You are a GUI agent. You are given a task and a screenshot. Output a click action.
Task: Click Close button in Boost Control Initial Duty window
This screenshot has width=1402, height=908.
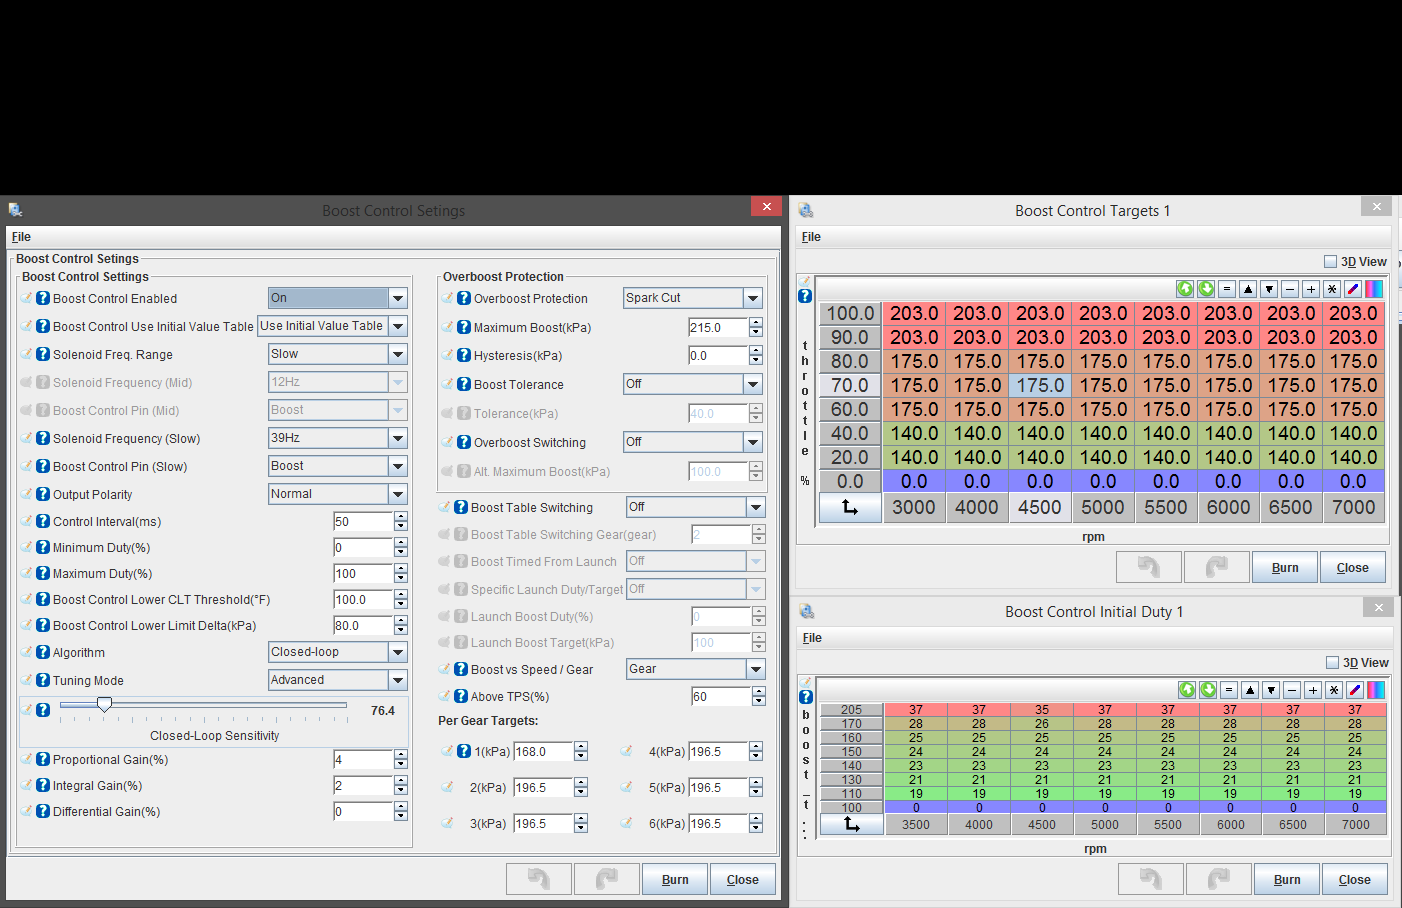1354,880
